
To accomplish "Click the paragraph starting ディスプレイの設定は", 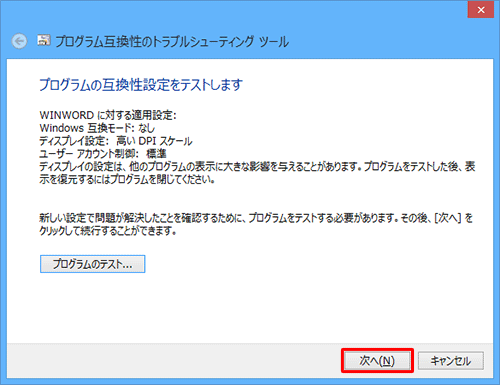I will [257, 173].
